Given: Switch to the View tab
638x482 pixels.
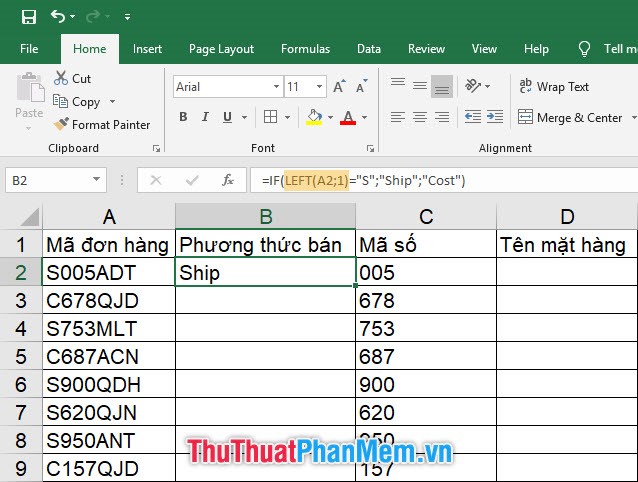Looking at the screenshot, I should (484, 49).
